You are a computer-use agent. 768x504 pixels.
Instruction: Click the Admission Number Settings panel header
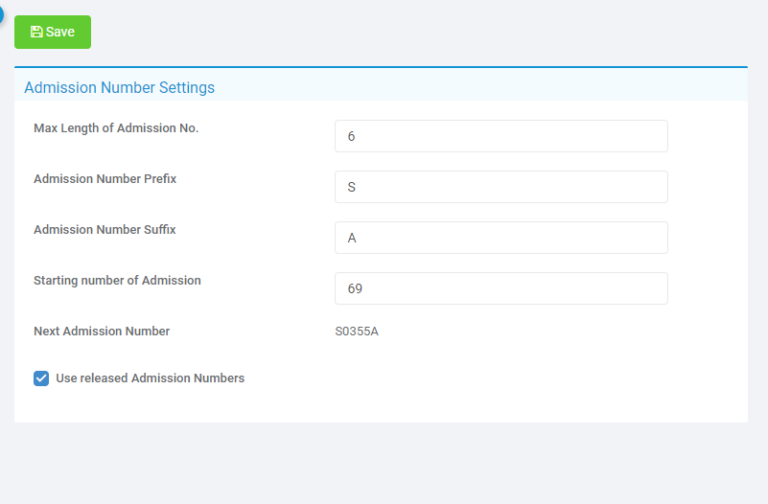tap(119, 87)
